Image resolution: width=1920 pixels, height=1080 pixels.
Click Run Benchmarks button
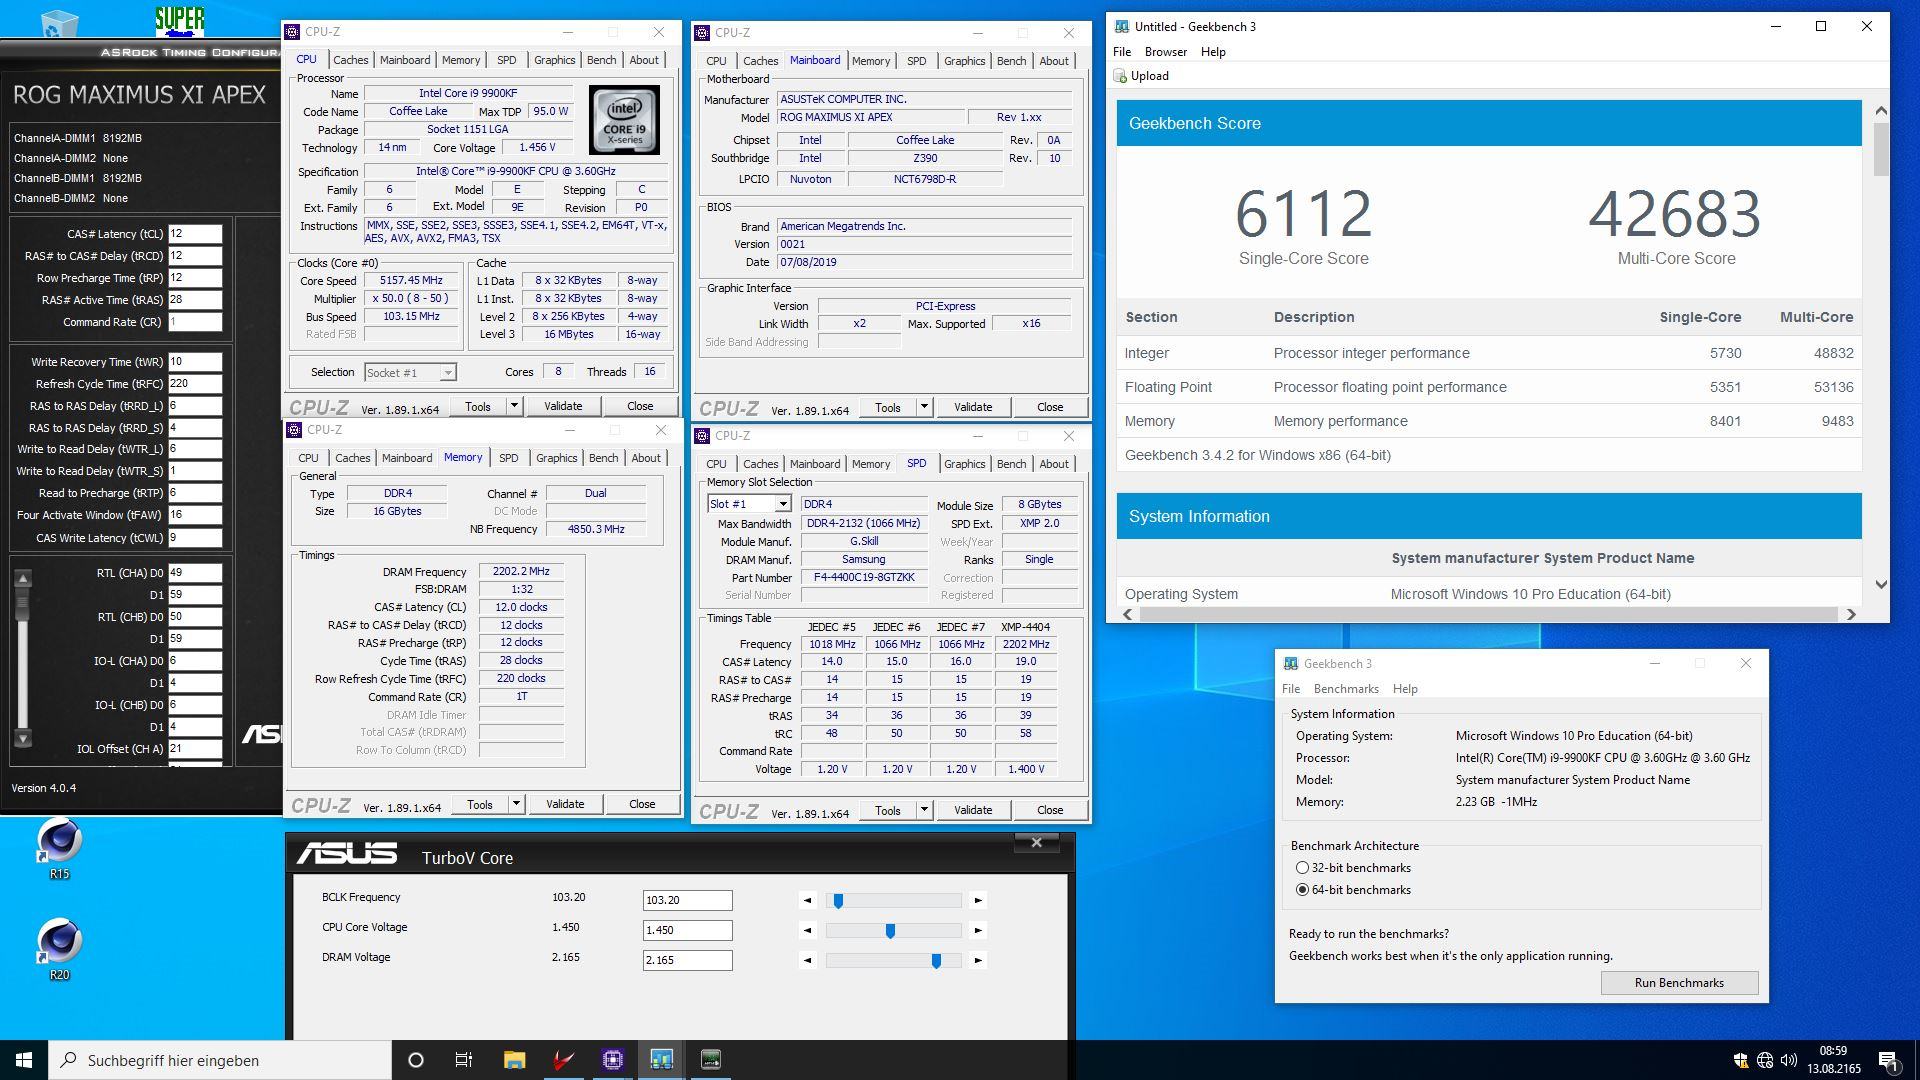click(1679, 983)
